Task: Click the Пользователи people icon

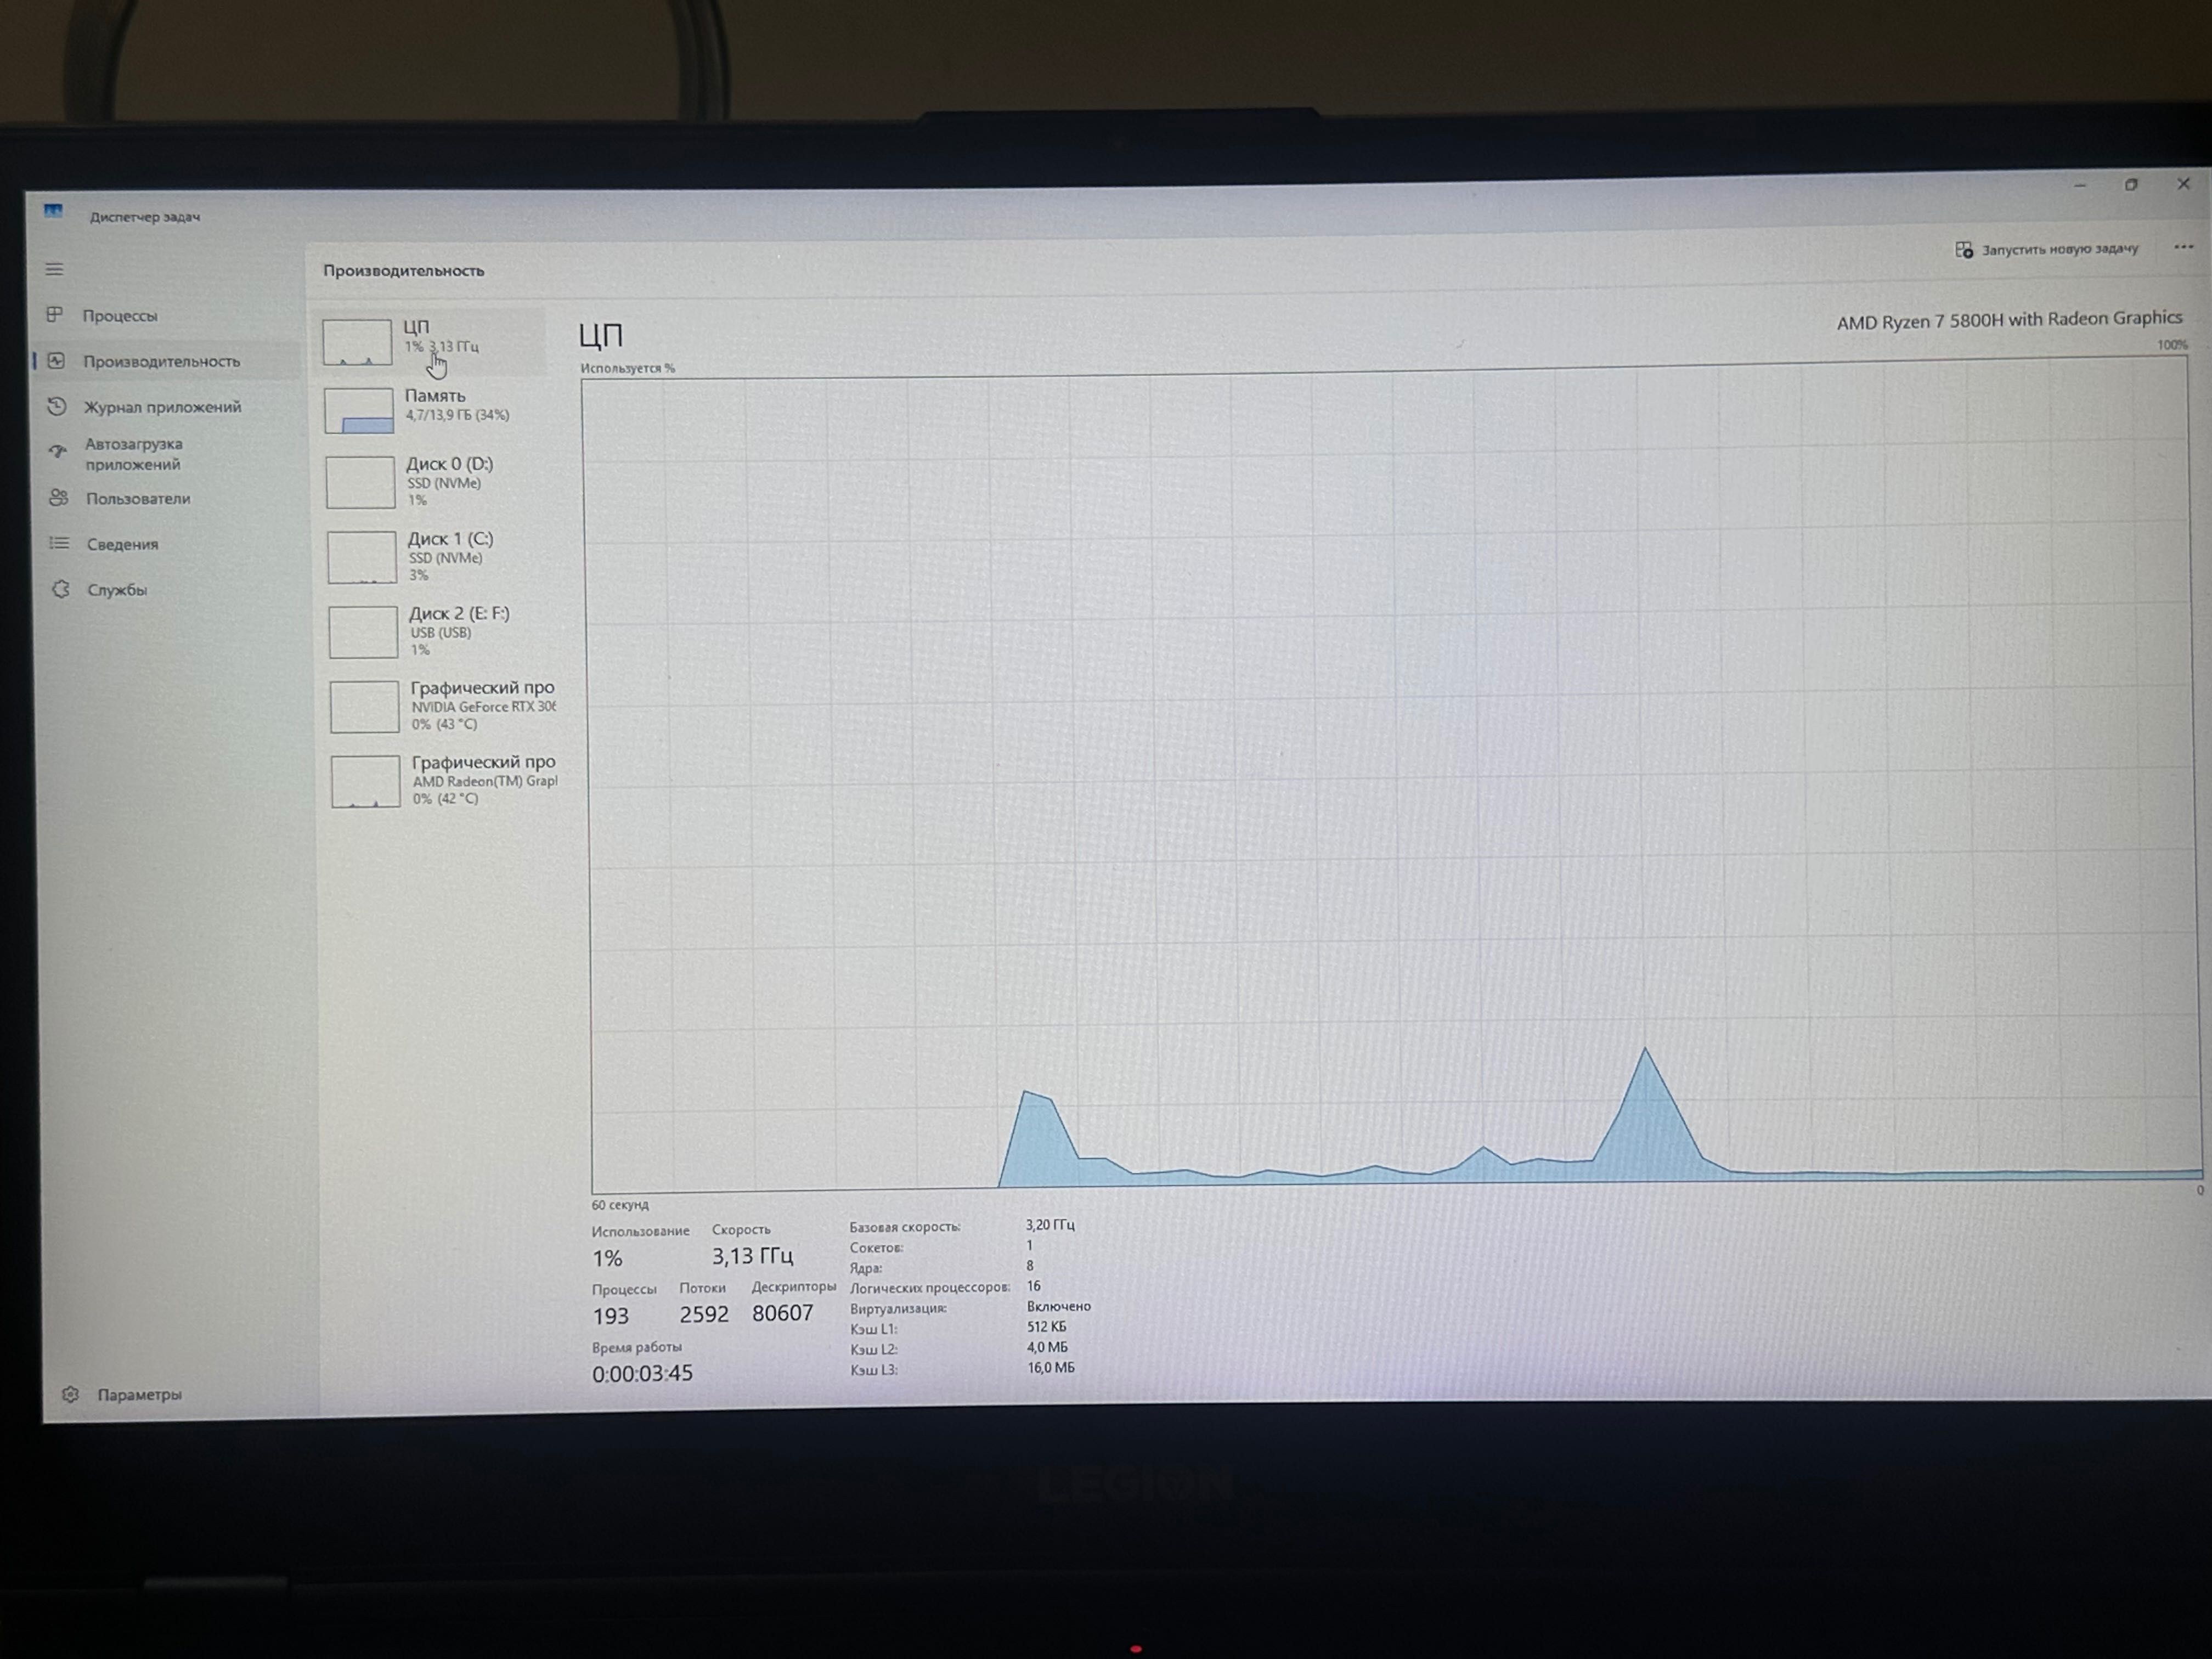Action: 59,498
